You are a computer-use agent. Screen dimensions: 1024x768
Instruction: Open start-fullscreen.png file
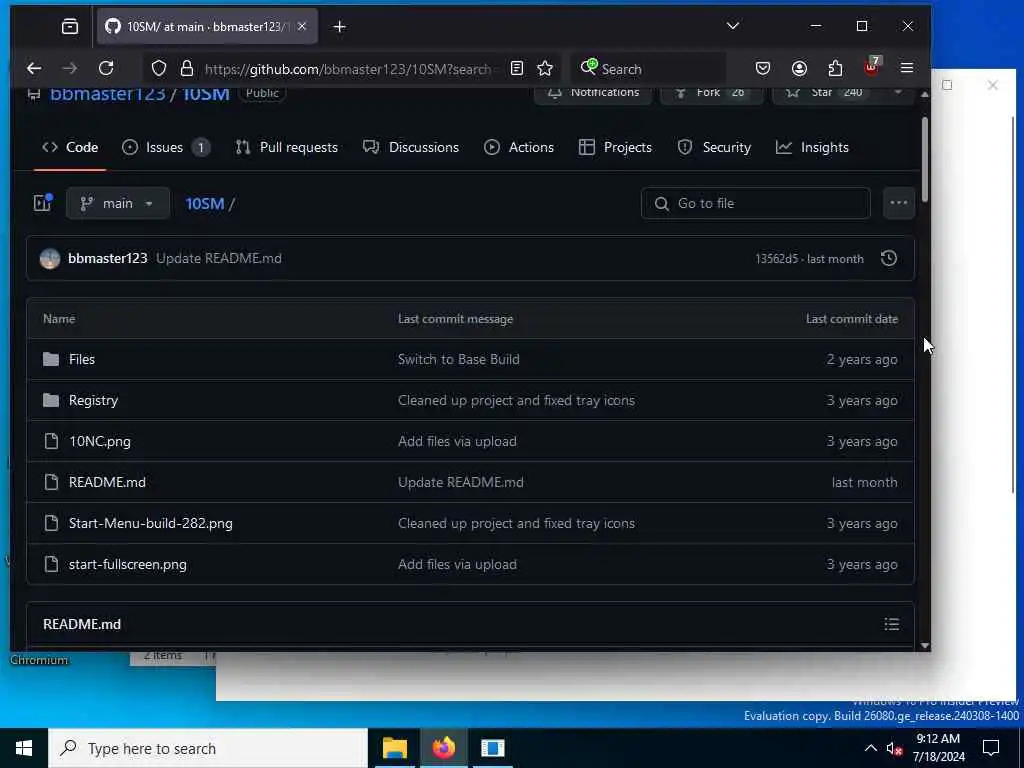point(128,565)
